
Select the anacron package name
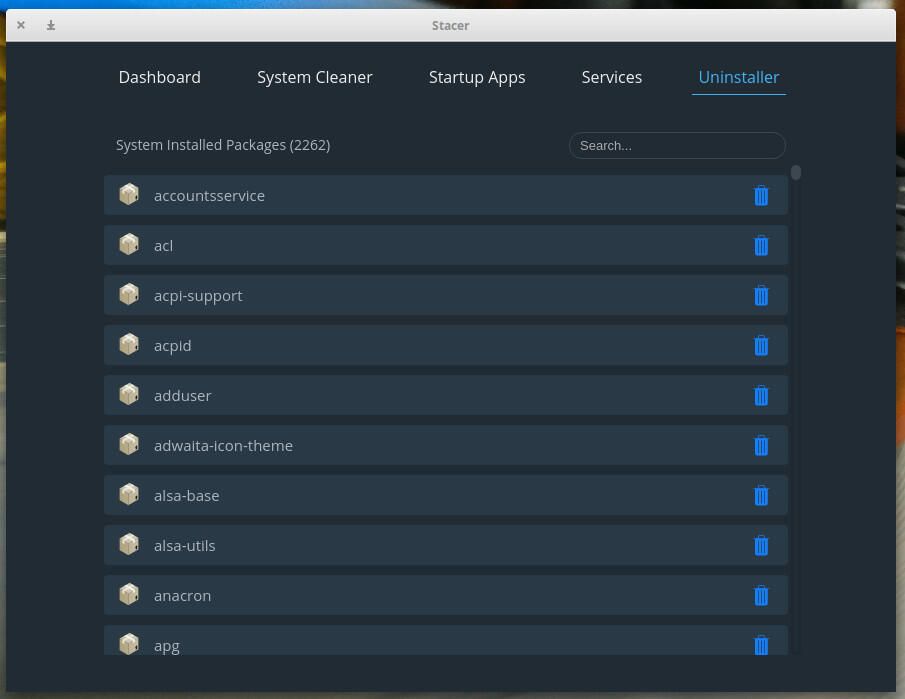(x=182, y=596)
